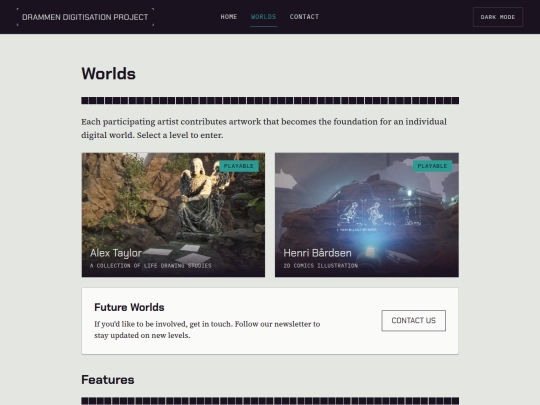Click 'A collection of life drawing studies' caption
Image resolution: width=540 pixels, height=405 pixels.
point(150,266)
